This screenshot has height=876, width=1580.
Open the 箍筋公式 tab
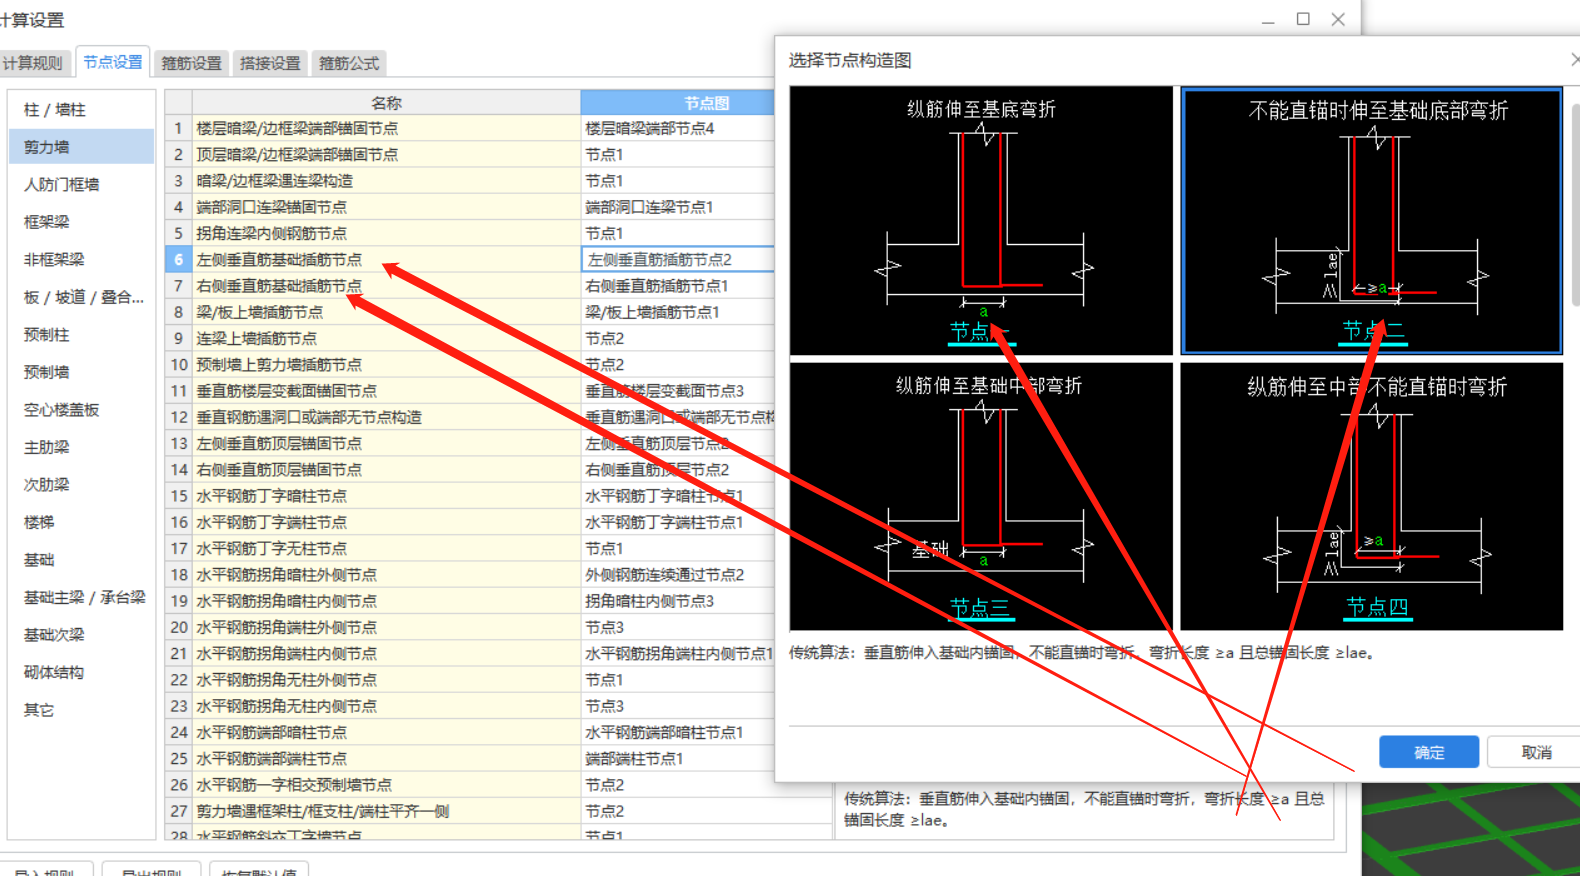(349, 63)
